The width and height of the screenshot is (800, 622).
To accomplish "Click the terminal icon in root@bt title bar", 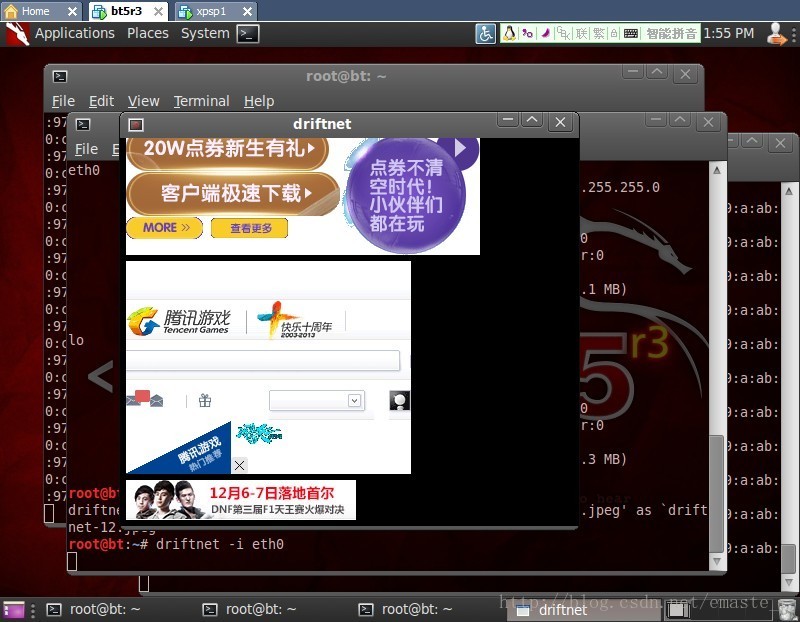I will pos(60,77).
